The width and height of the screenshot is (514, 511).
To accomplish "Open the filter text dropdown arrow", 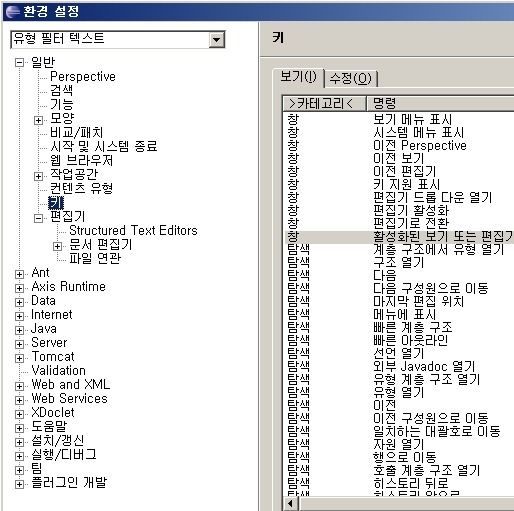I will (x=216, y=40).
